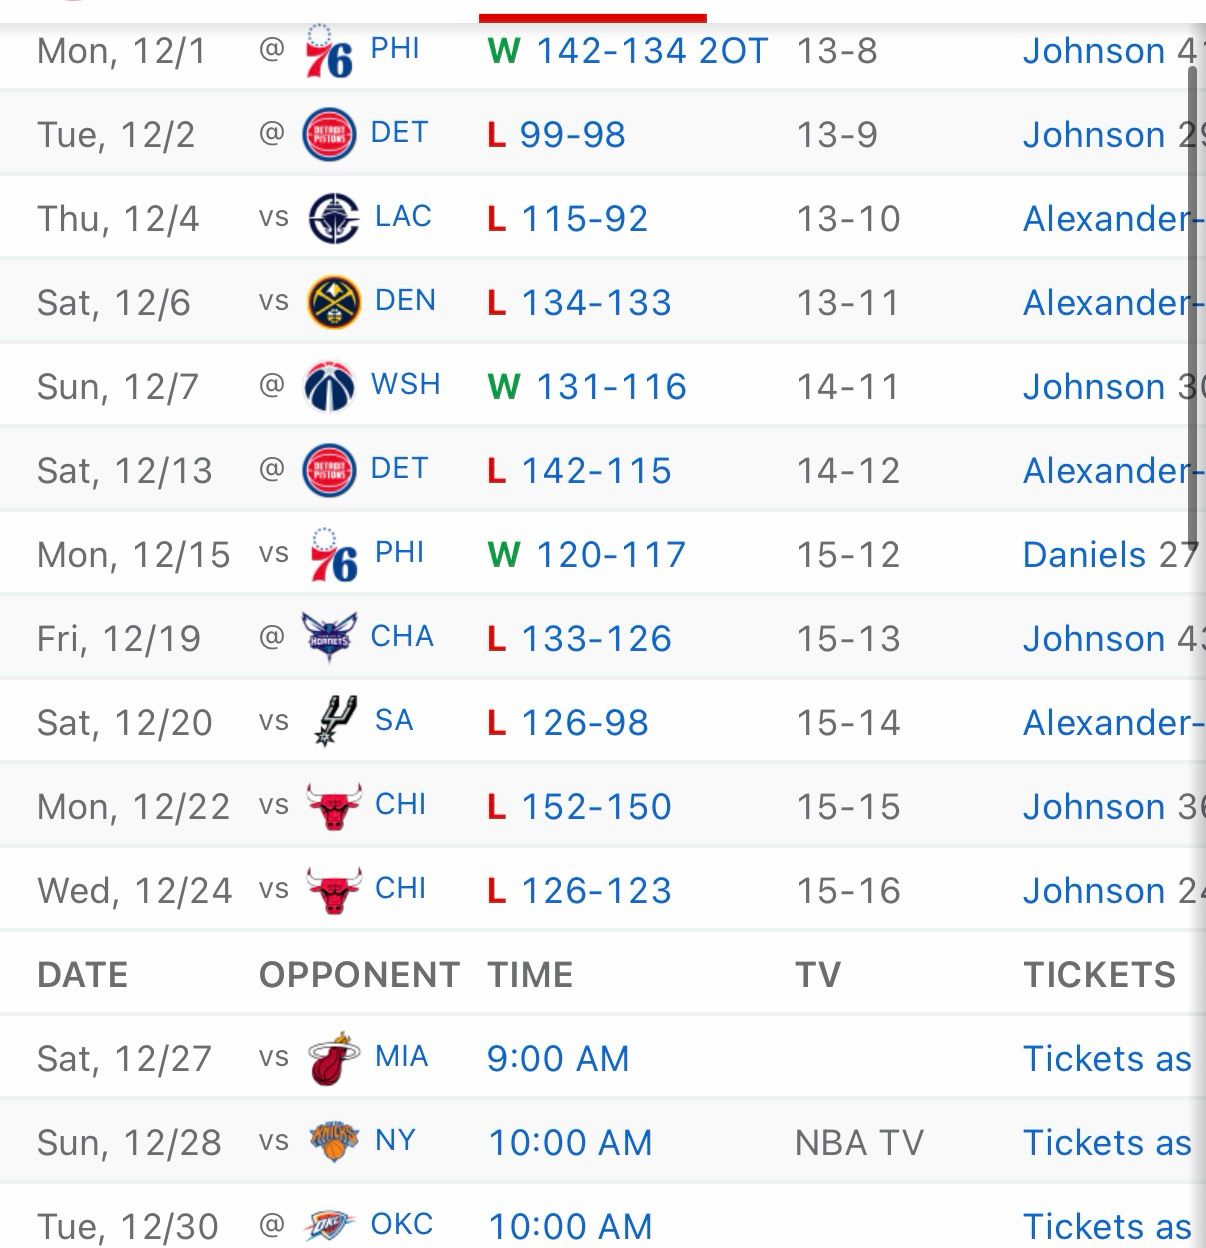
Task: Click the vertical scrollbar on the right edge
Action: pyautogui.click(x=1192, y=300)
